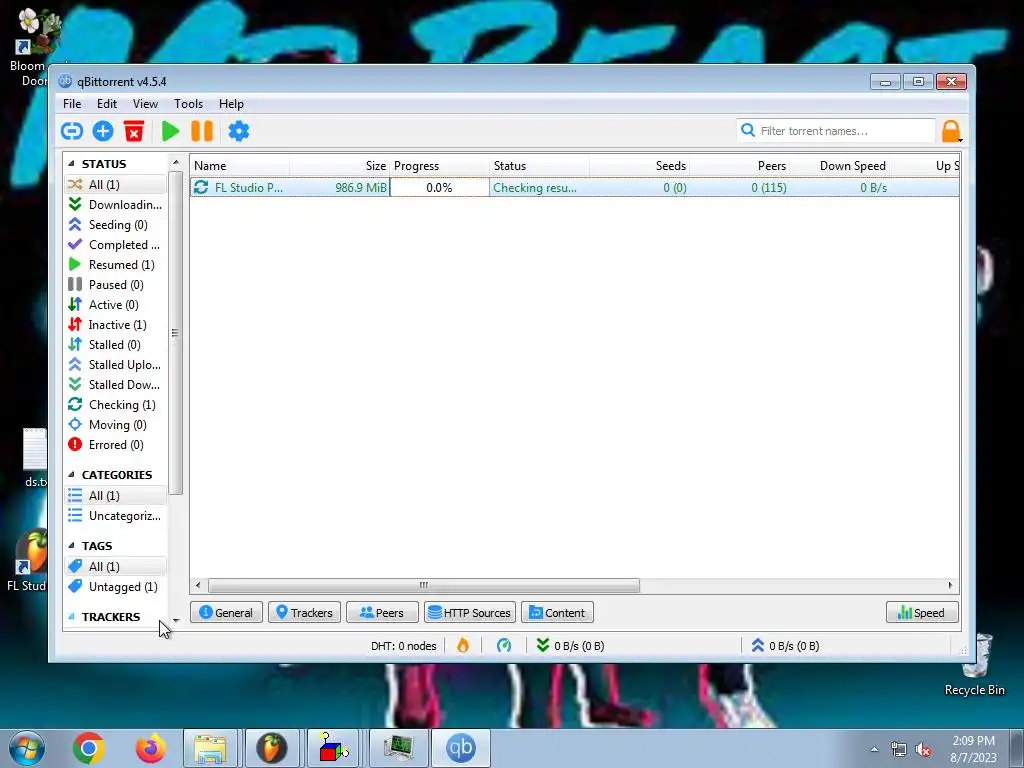
Task: Click the horizontal scrollbar thumb of torrent list
Action: pos(424,585)
